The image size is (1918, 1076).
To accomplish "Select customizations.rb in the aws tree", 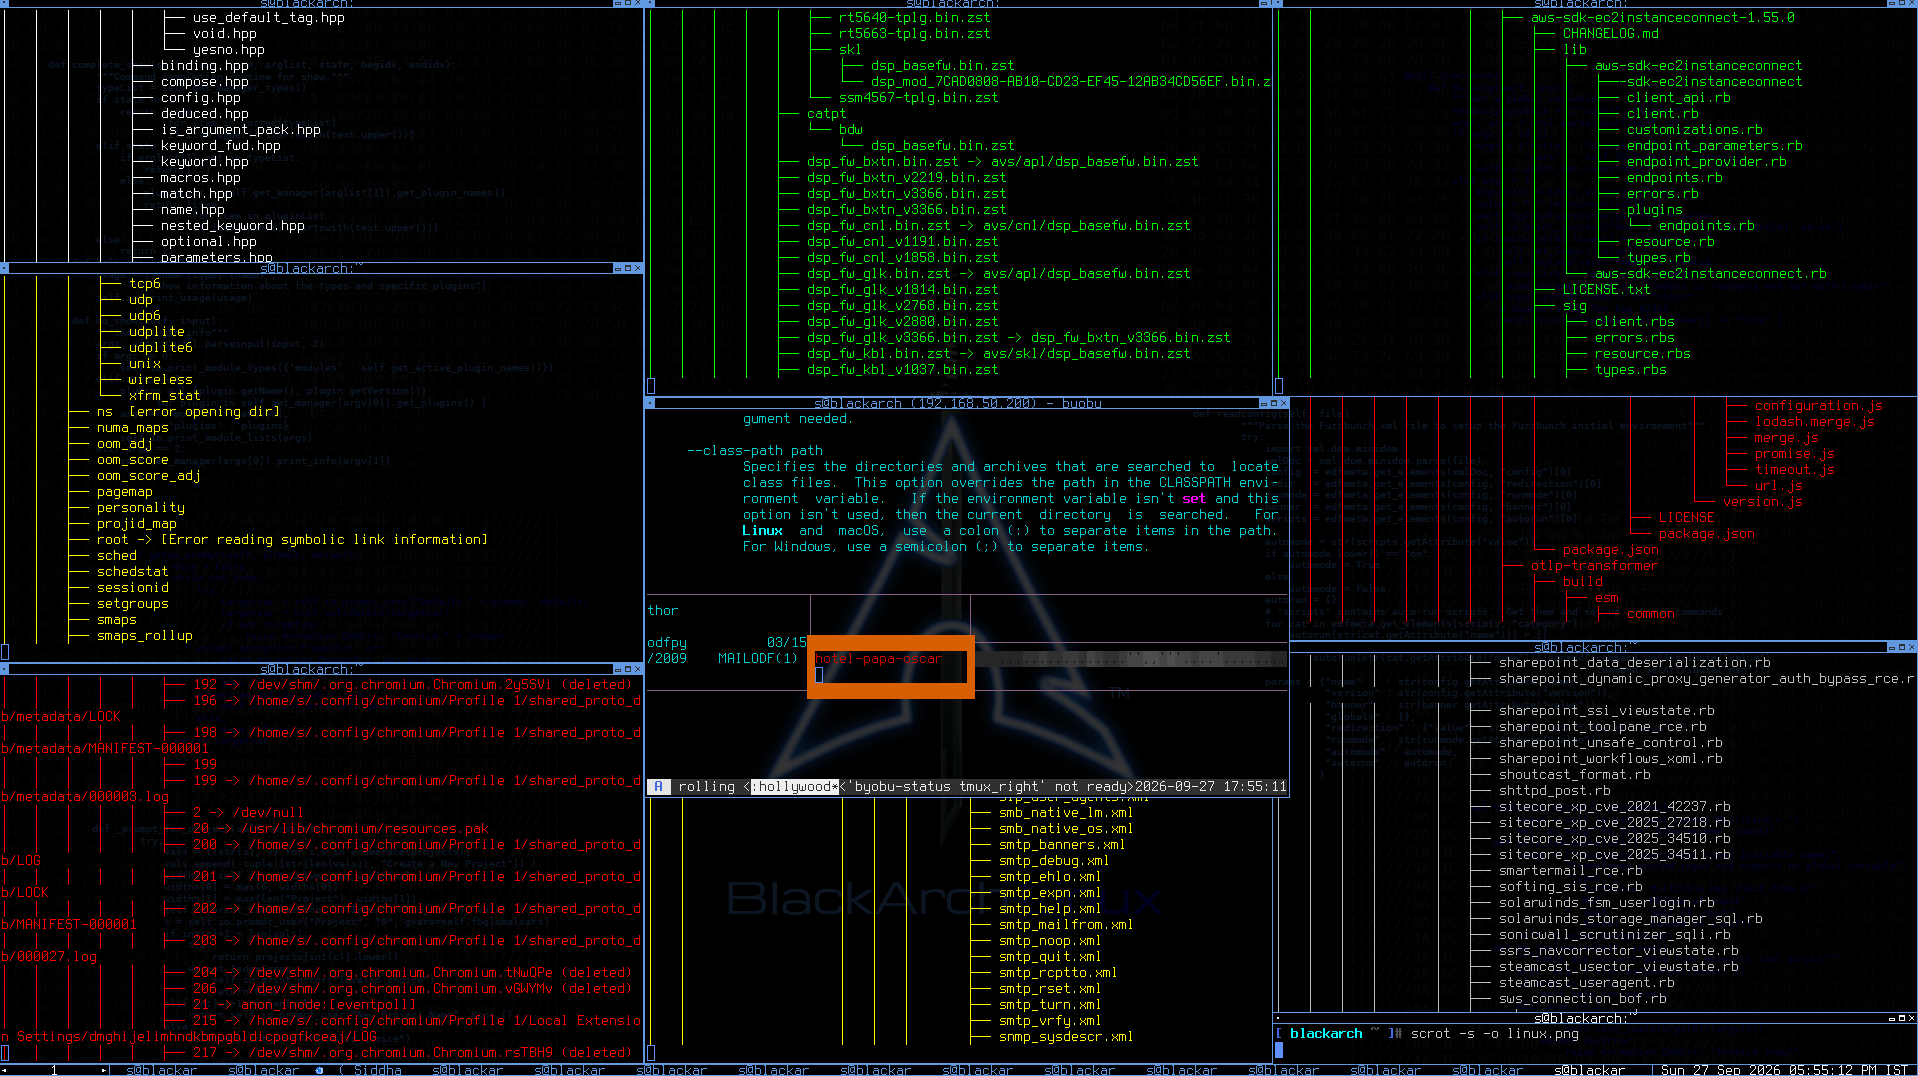I will (1694, 130).
